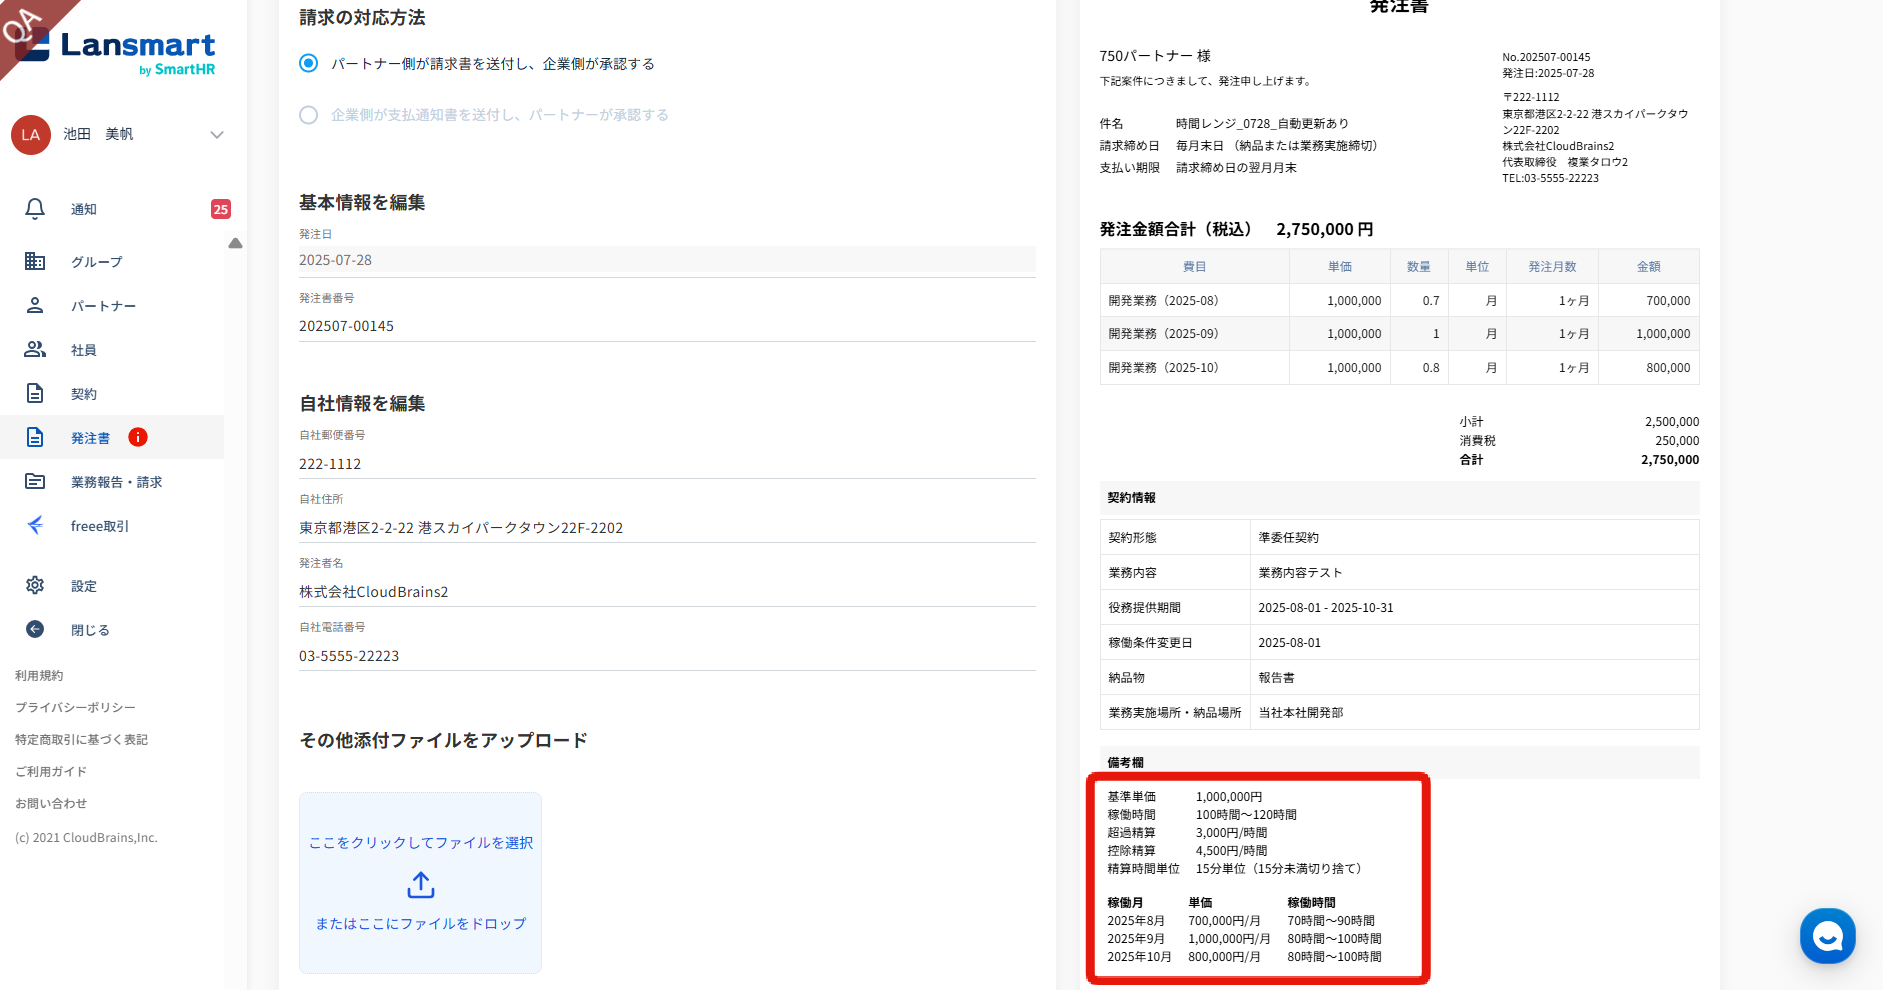The width and height of the screenshot is (1883, 990).
Task: Click the 自社住所 input field
Action: click(667, 528)
